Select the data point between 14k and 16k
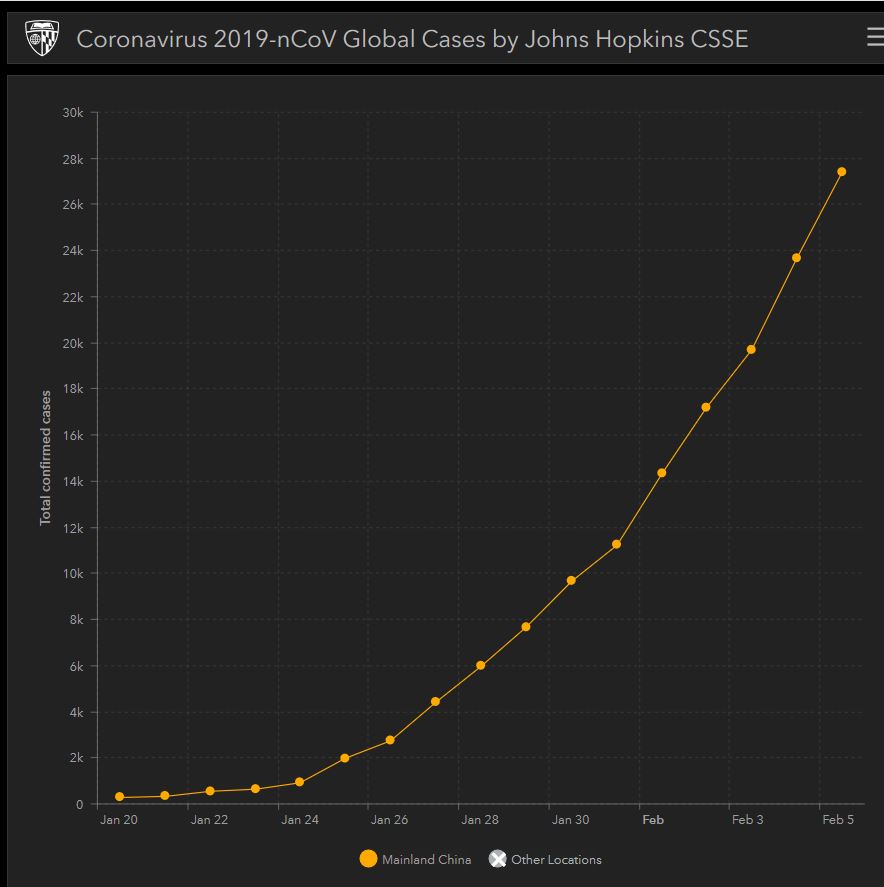The height and width of the screenshot is (887, 884). [x=661, y=473]
